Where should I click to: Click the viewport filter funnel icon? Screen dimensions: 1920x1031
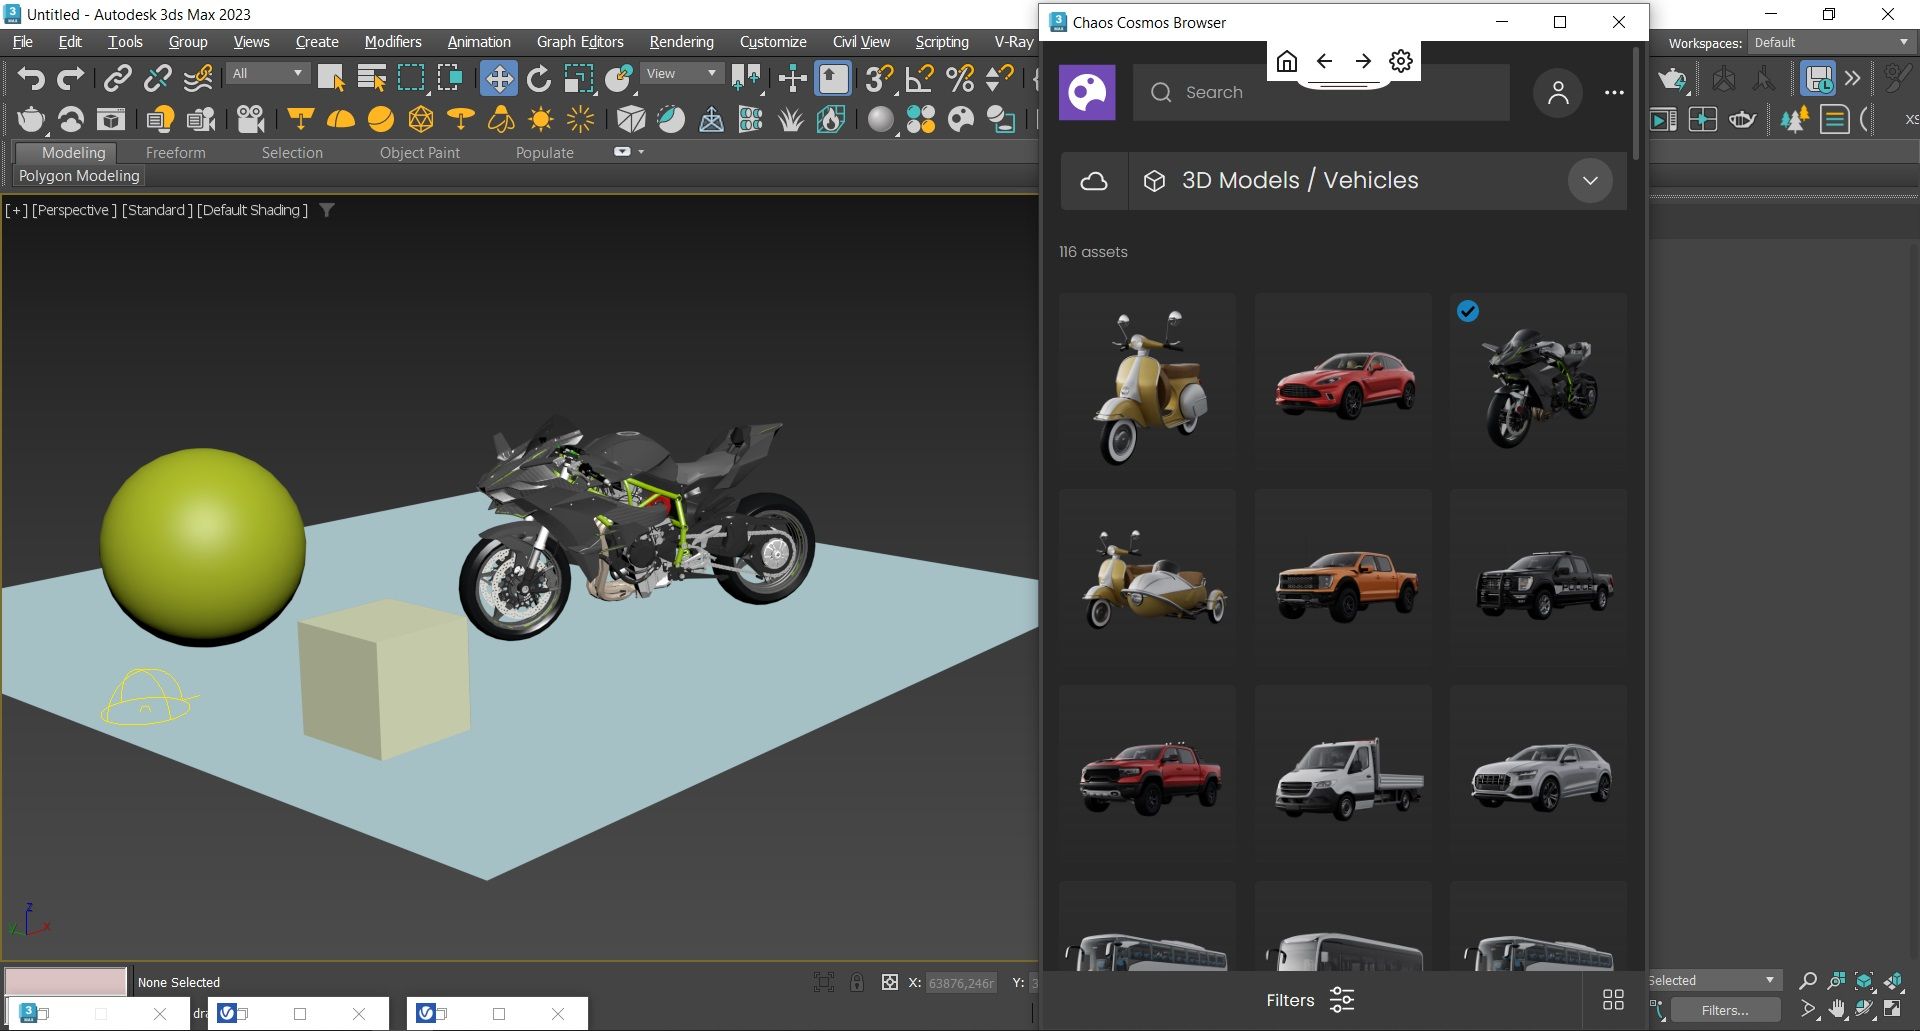326,210
